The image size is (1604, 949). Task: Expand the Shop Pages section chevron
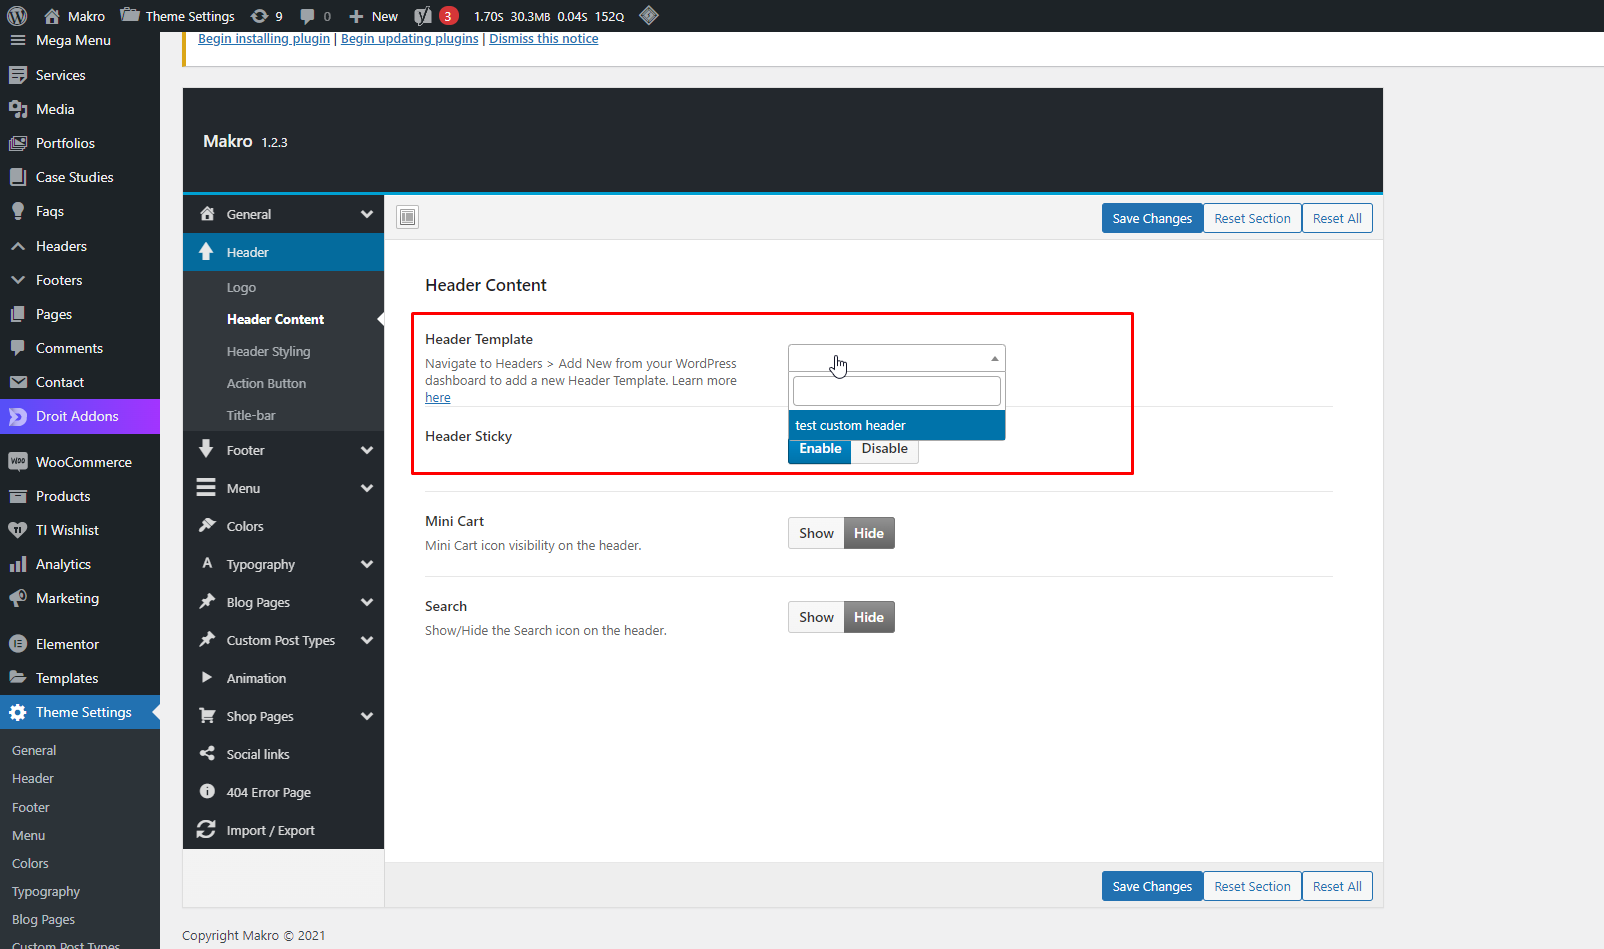tap(367, 716)
